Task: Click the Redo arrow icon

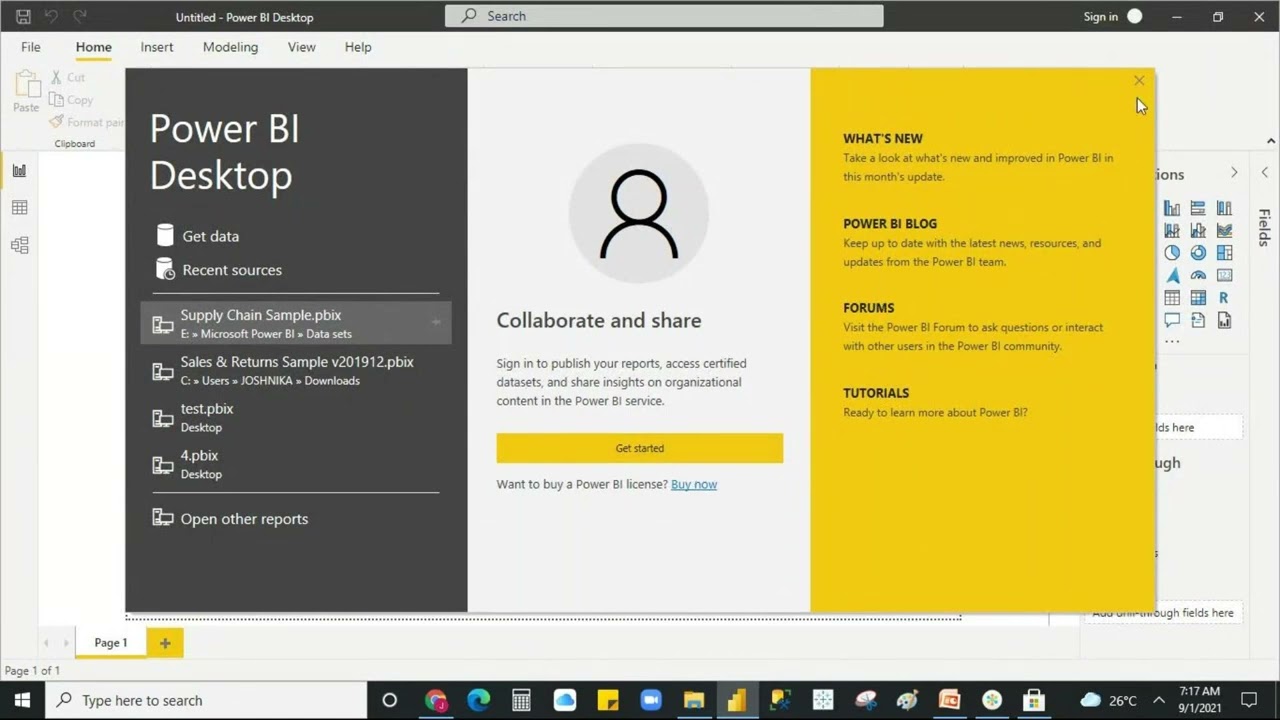Action: [80, 16]
